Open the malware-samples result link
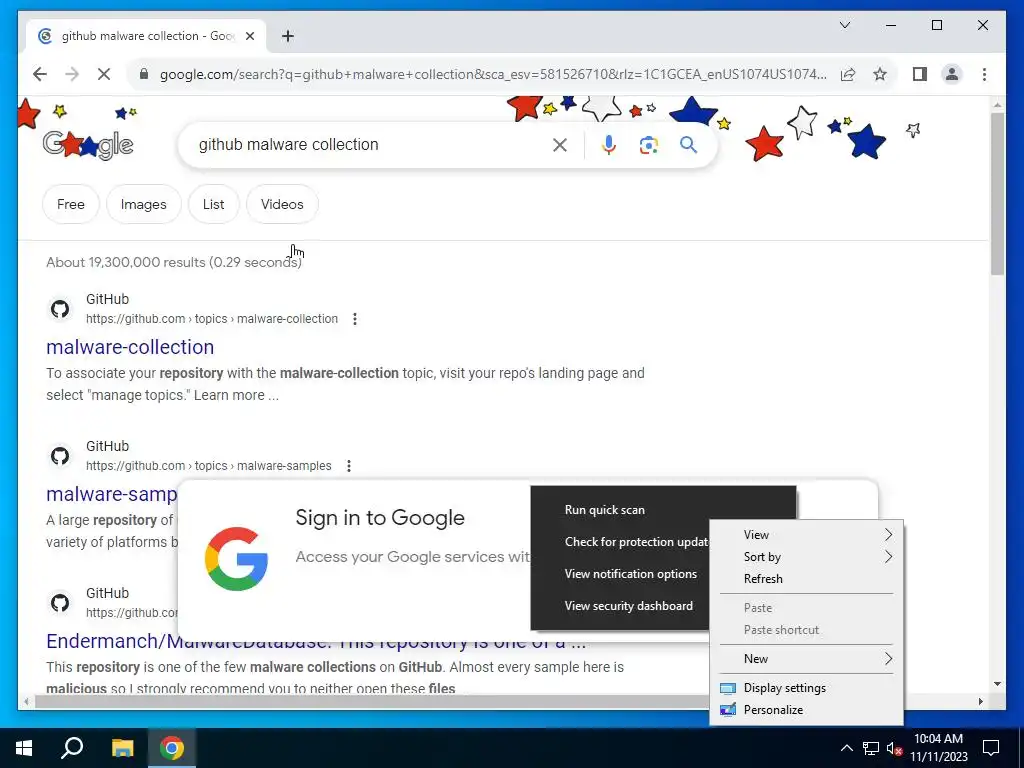 point(111,494)
